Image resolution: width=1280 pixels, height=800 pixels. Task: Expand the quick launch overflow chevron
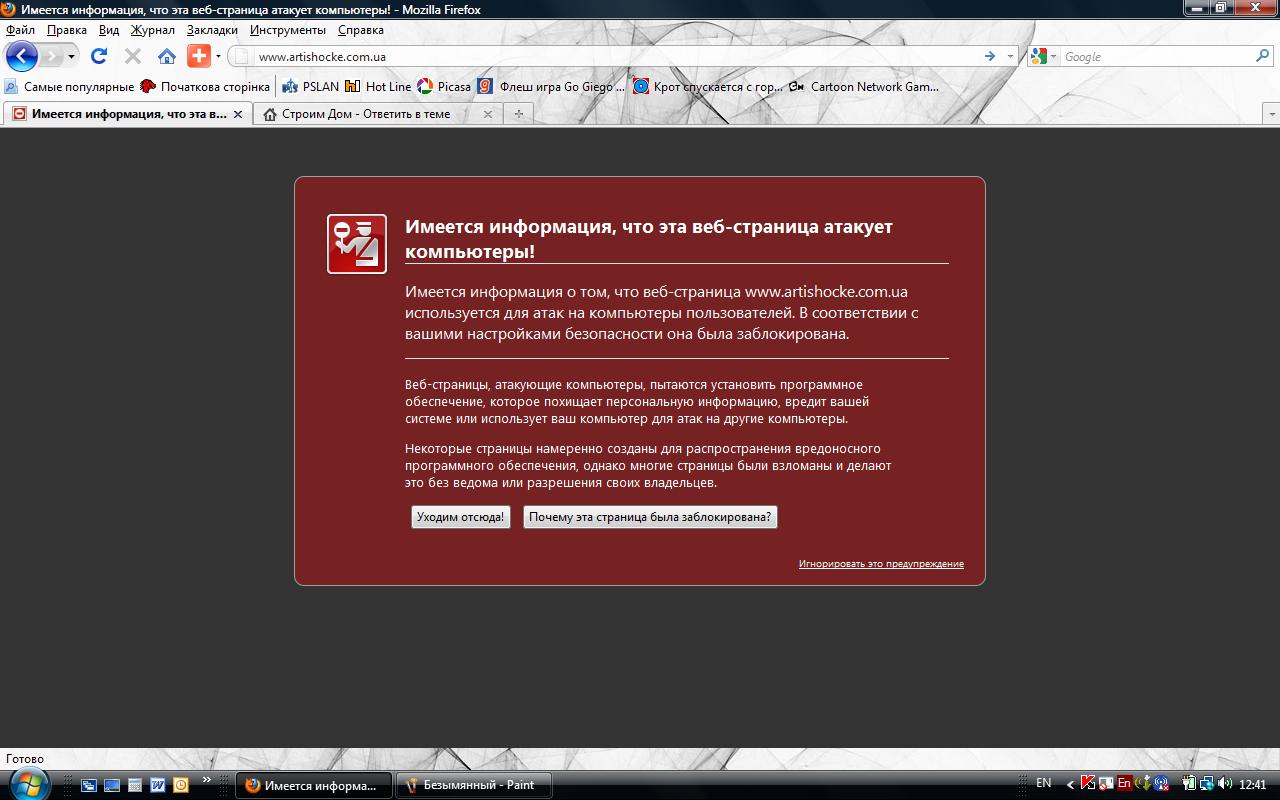point(207,780)
